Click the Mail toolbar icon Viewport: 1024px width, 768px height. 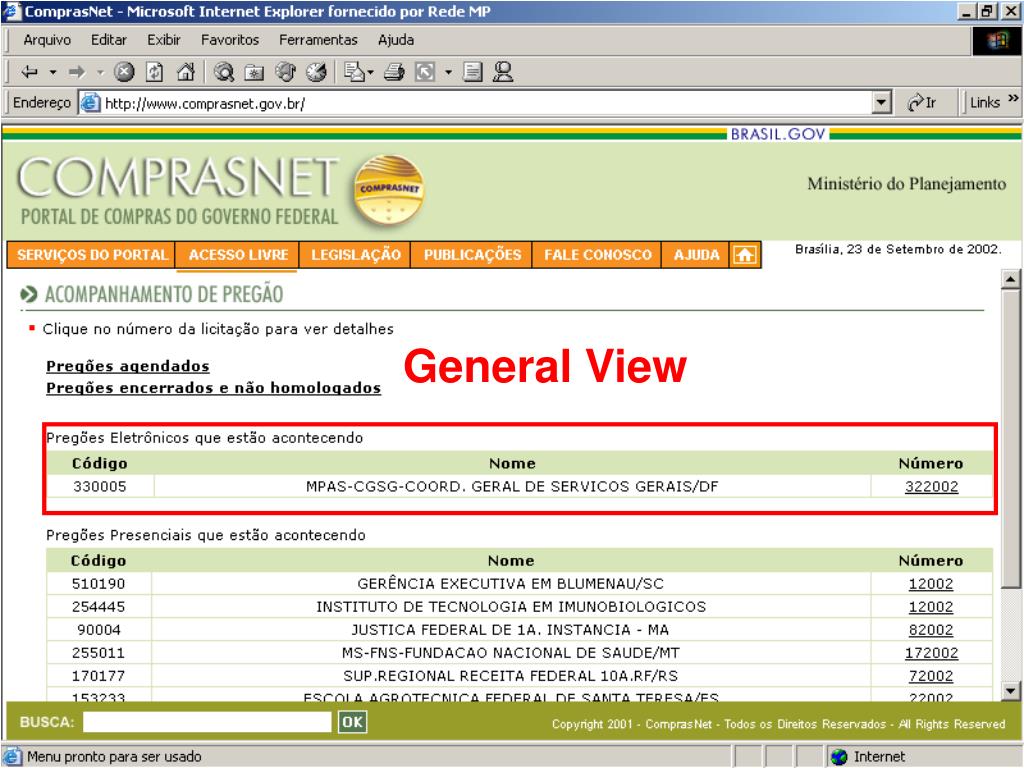(x=355, y=72)
